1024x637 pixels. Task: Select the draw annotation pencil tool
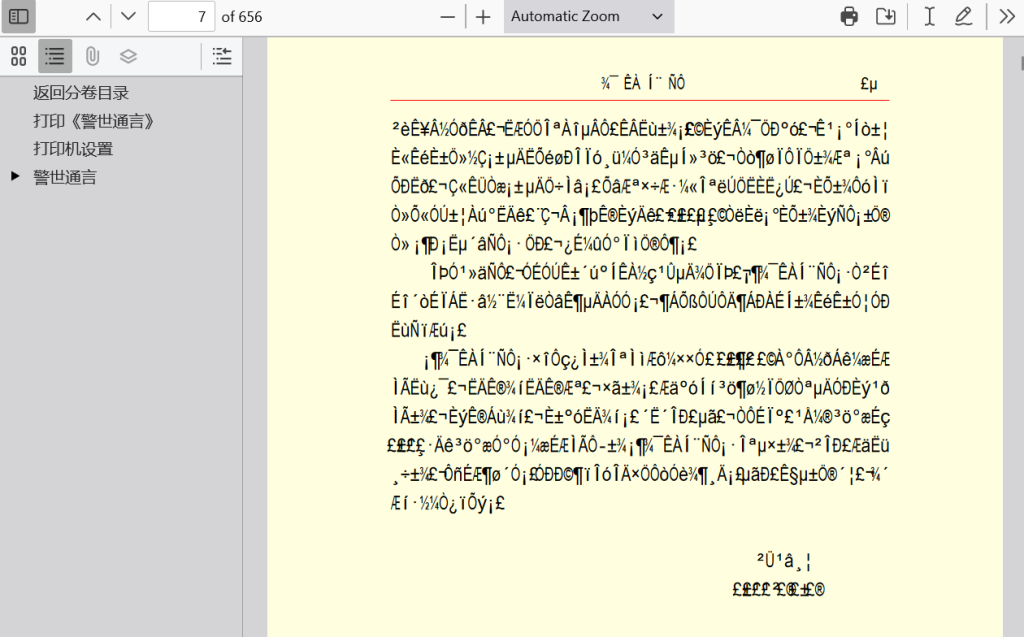964,16
